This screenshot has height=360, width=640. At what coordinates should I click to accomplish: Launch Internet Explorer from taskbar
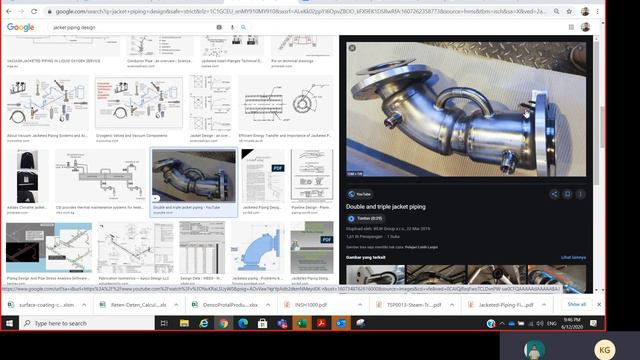pyautogui.click(x=204, y=323)
